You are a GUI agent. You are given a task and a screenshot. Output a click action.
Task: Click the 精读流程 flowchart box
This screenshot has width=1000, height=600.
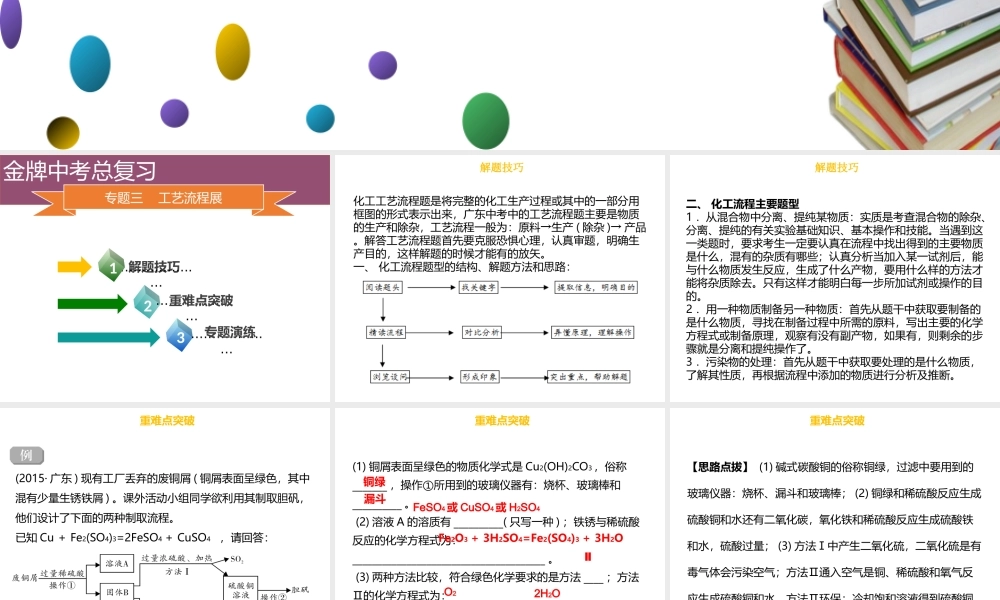[x=386, y=332]
